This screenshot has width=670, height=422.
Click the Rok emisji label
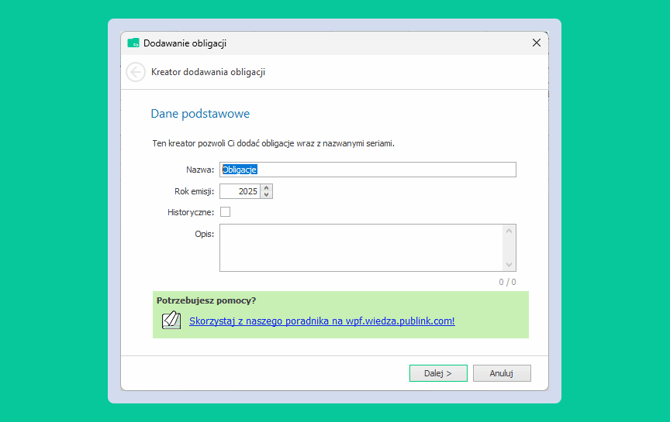pos(194,191)
